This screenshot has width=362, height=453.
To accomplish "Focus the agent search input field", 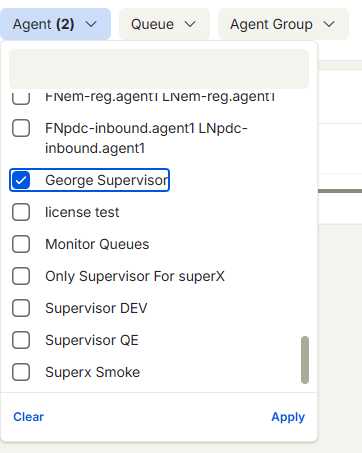I will [159, 69].
